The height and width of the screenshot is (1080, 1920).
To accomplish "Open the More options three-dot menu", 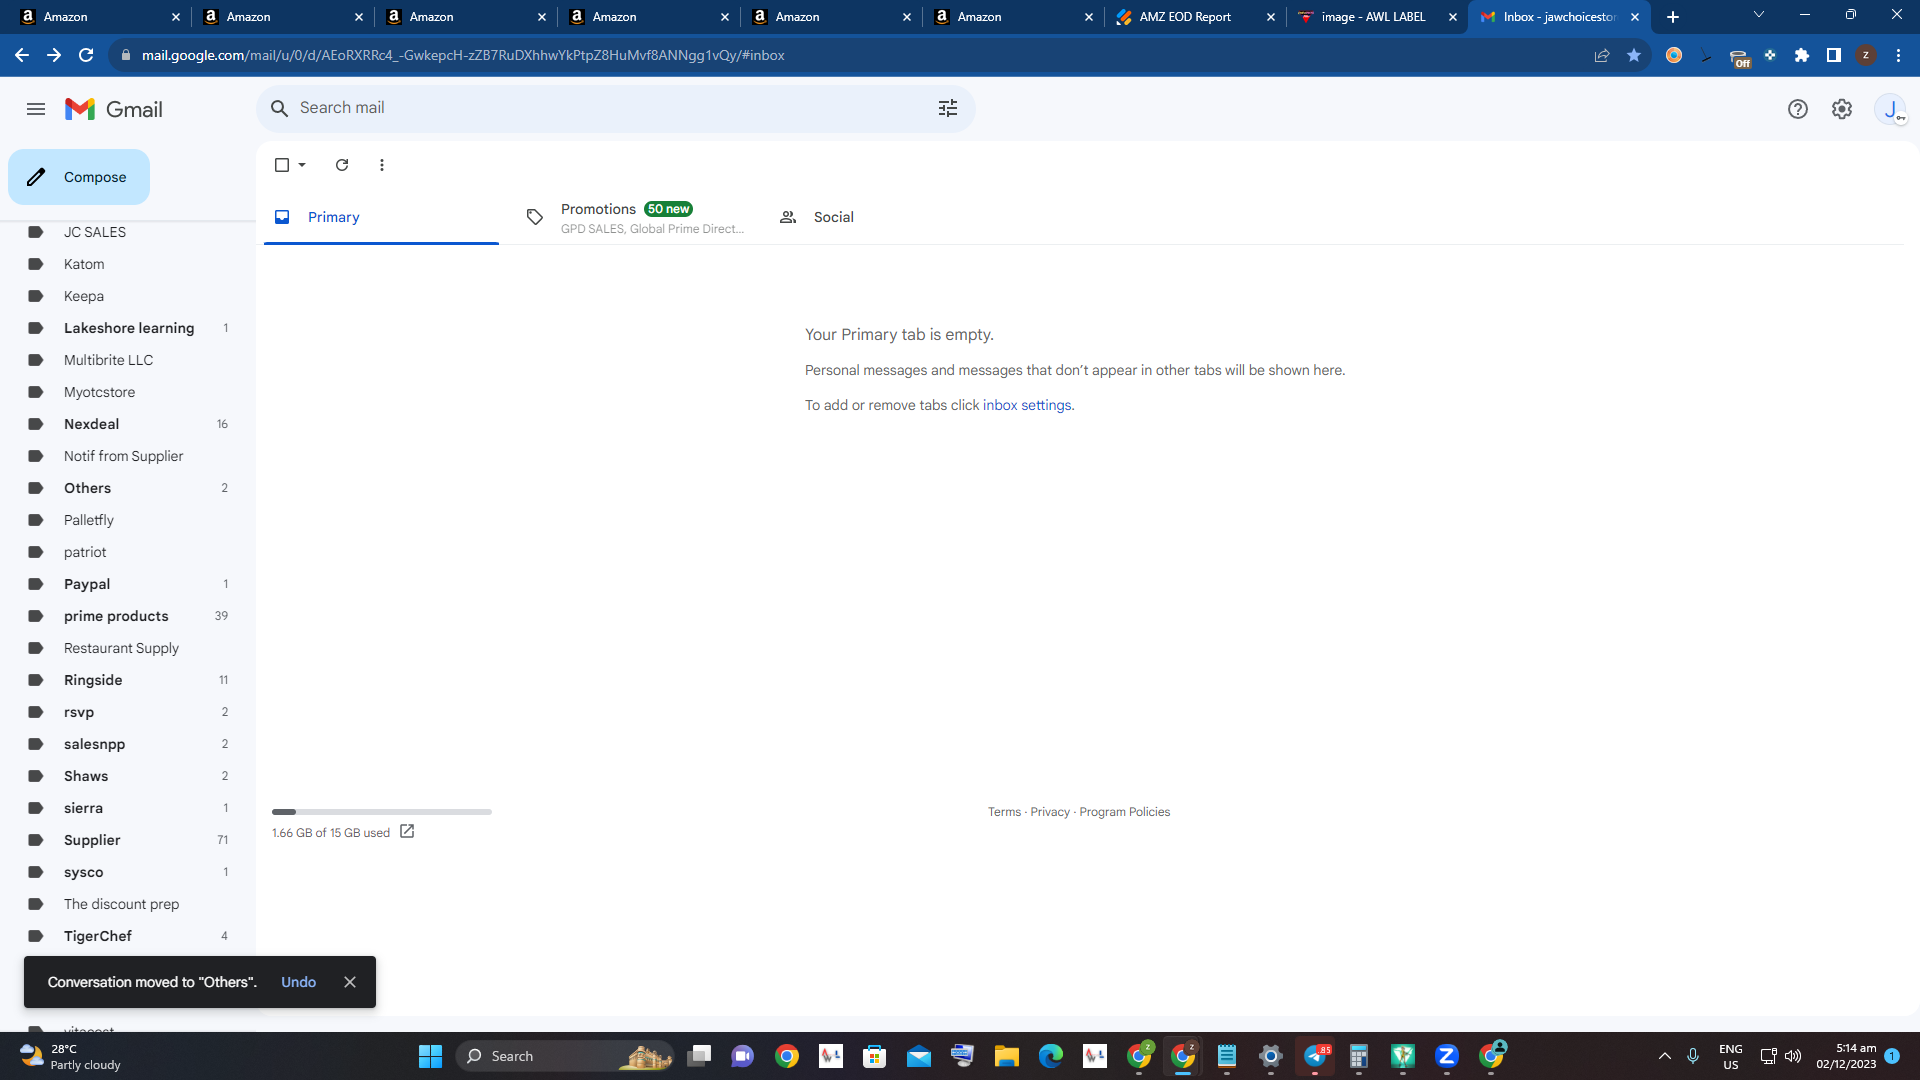I will 382,165.
